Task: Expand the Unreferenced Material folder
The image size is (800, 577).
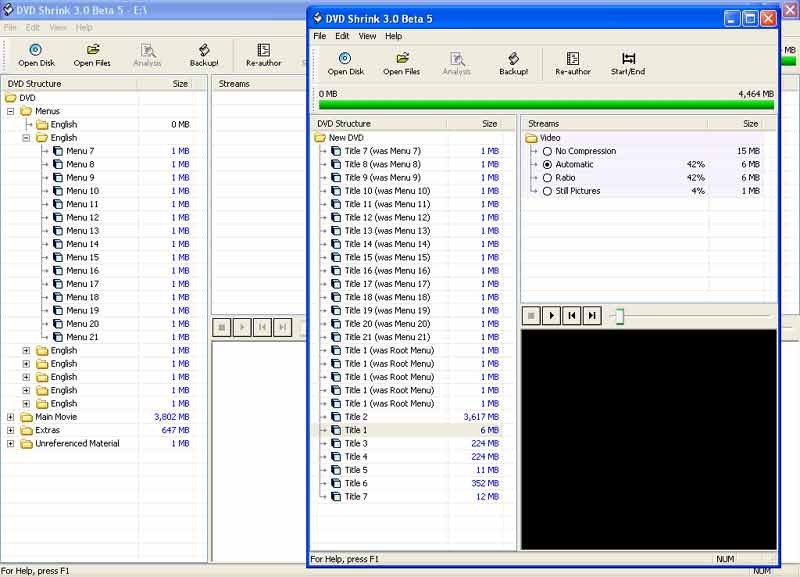Action: pyautogui.click(x=10, y=444)
